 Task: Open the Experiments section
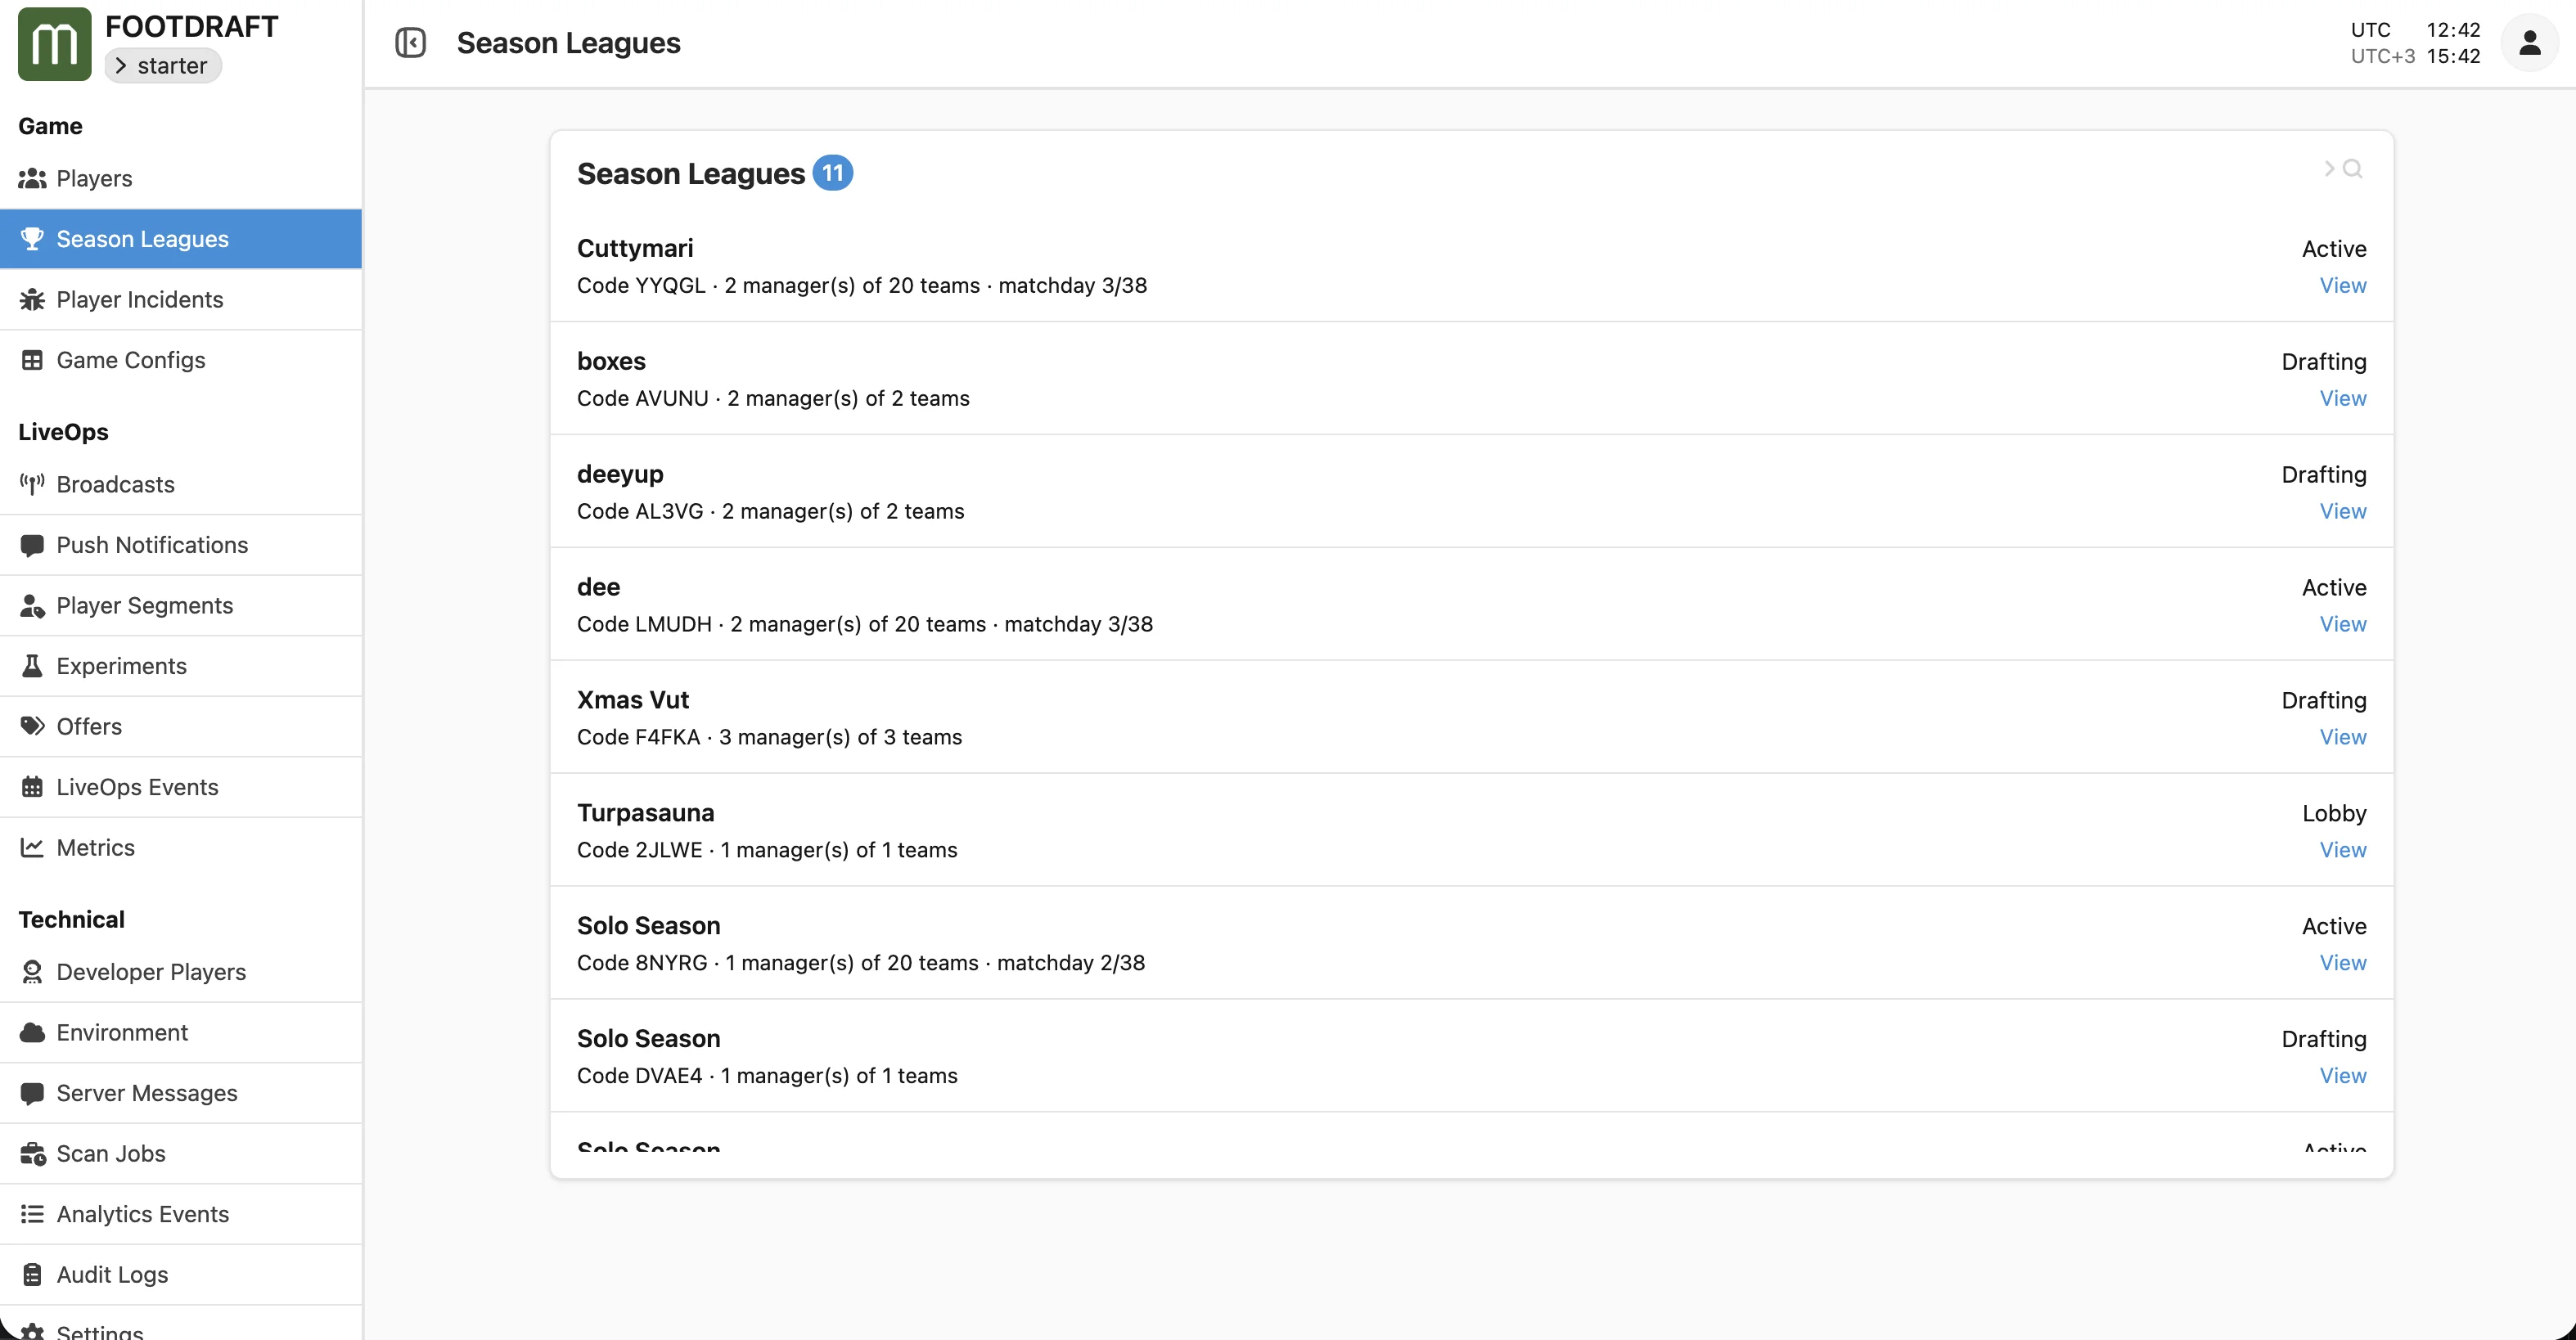181,666
